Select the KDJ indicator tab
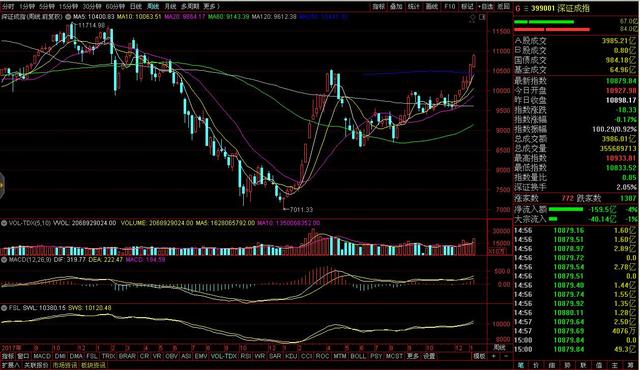 tap(291, 356)
